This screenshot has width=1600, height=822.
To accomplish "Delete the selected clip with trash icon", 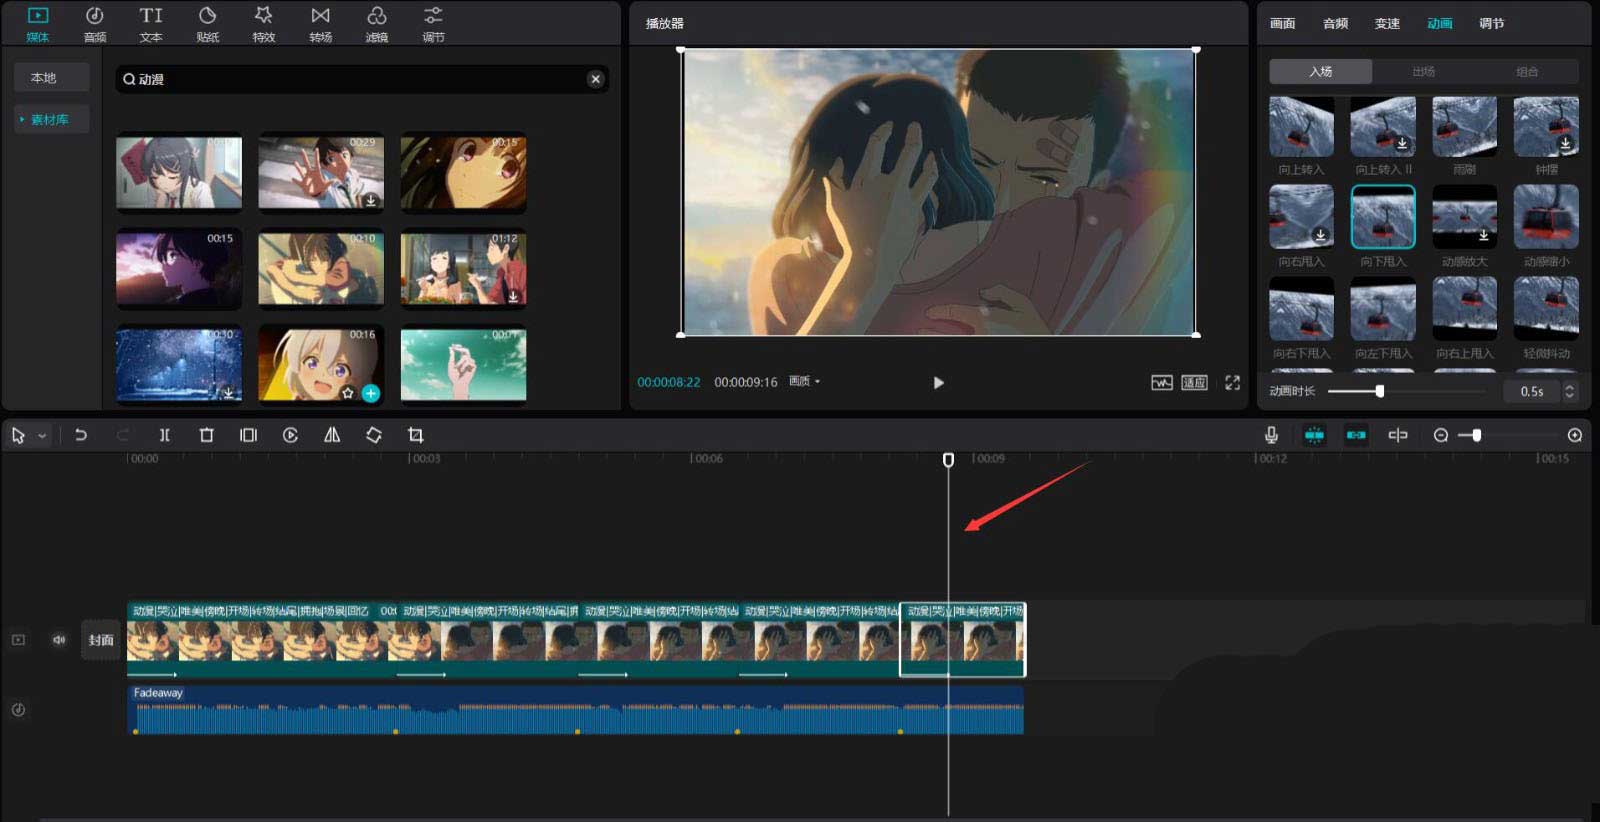I will [x=207, y=435].
